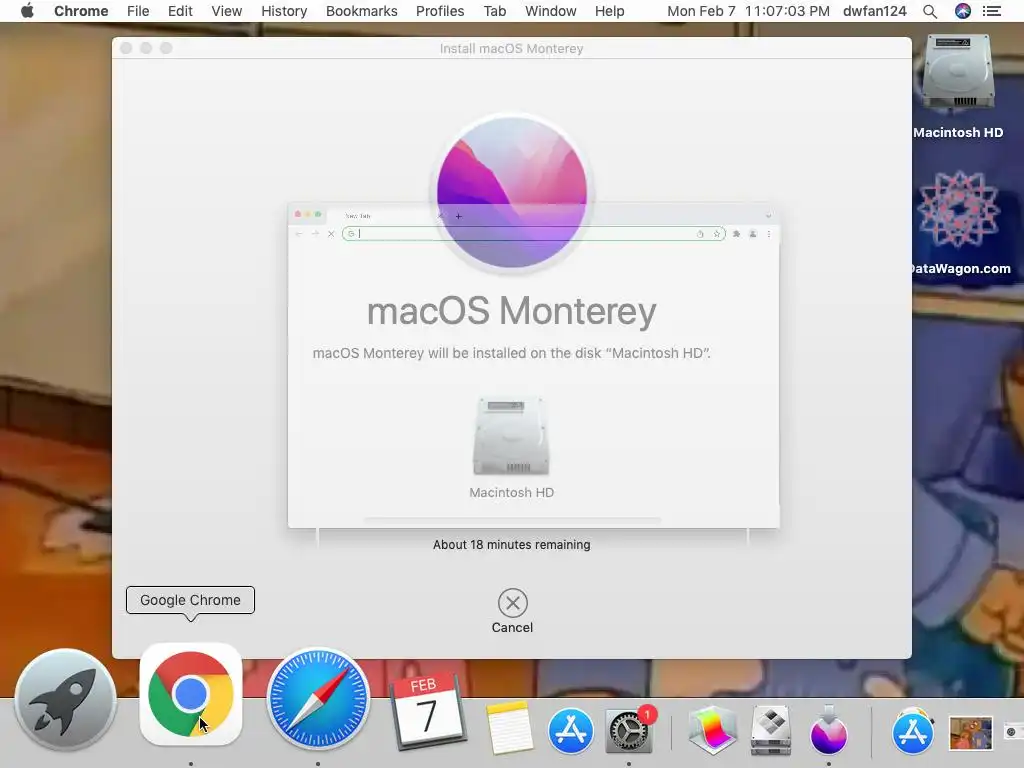The height and width of the screenshot is (768, 1024).
Task: Open the Apple menu
Action: coord(27,11)
